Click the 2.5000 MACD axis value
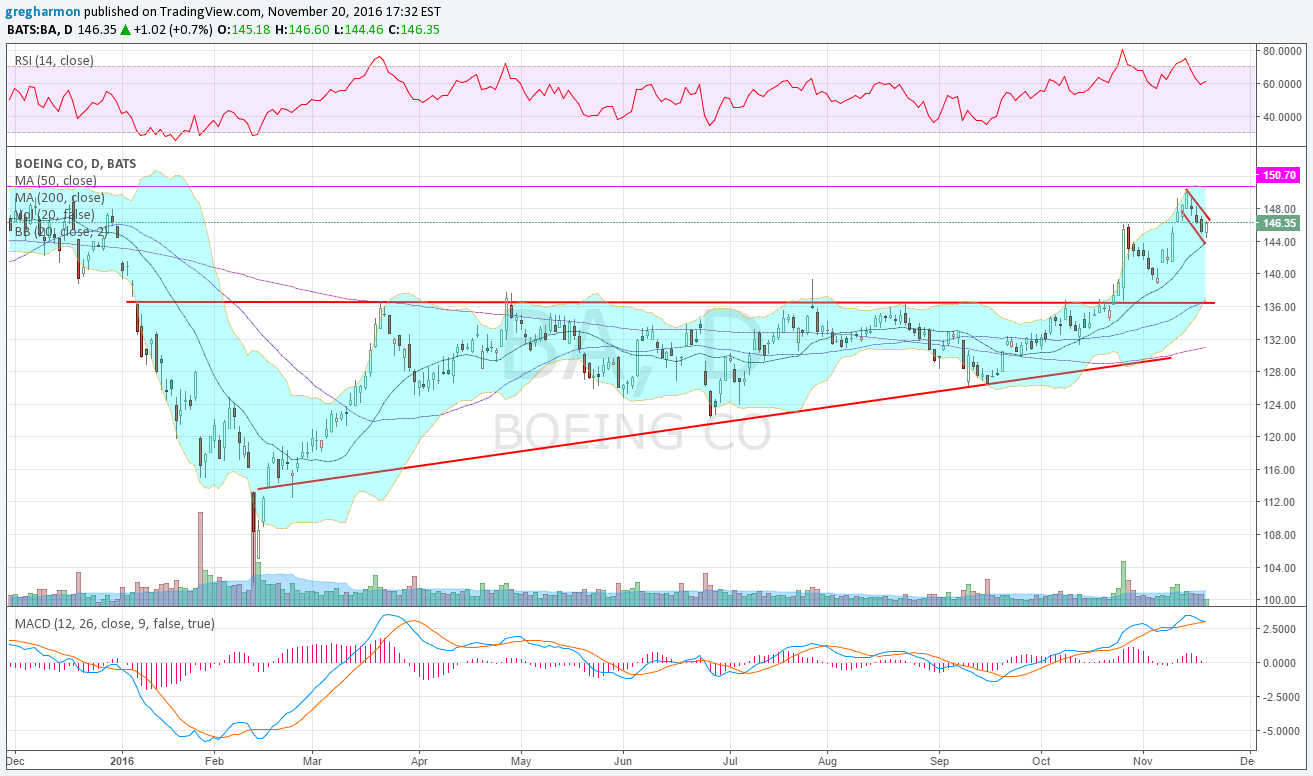Viewport: 1313px width, 776px height. pos(1281,630)
